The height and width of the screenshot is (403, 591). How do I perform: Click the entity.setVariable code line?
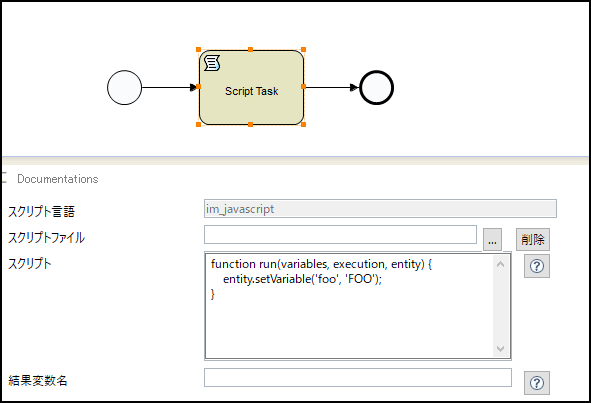(x=302, y=279)
